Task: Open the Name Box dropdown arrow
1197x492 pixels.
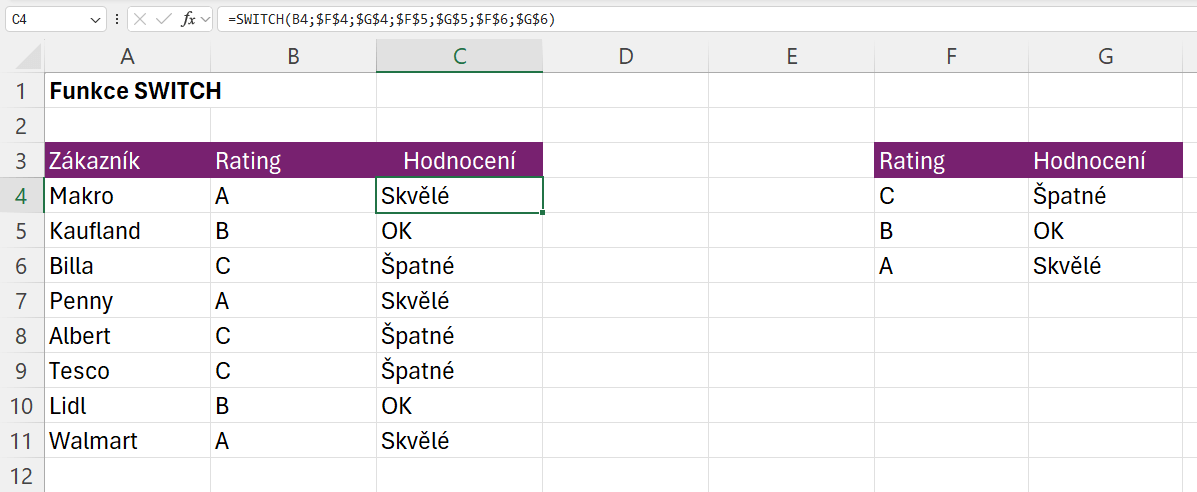Action: [96, 20]
